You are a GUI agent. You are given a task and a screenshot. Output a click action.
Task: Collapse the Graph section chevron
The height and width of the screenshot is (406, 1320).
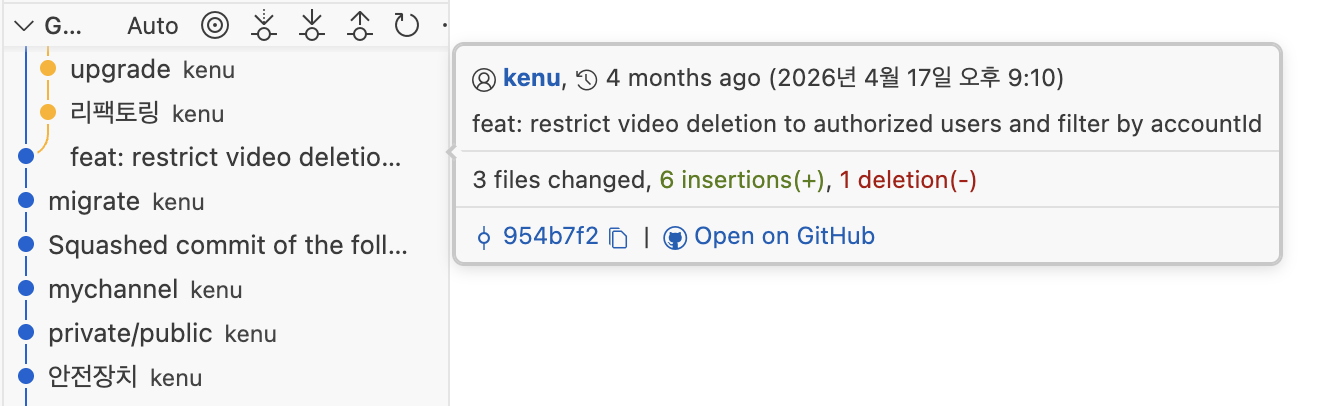coord(25,25)
